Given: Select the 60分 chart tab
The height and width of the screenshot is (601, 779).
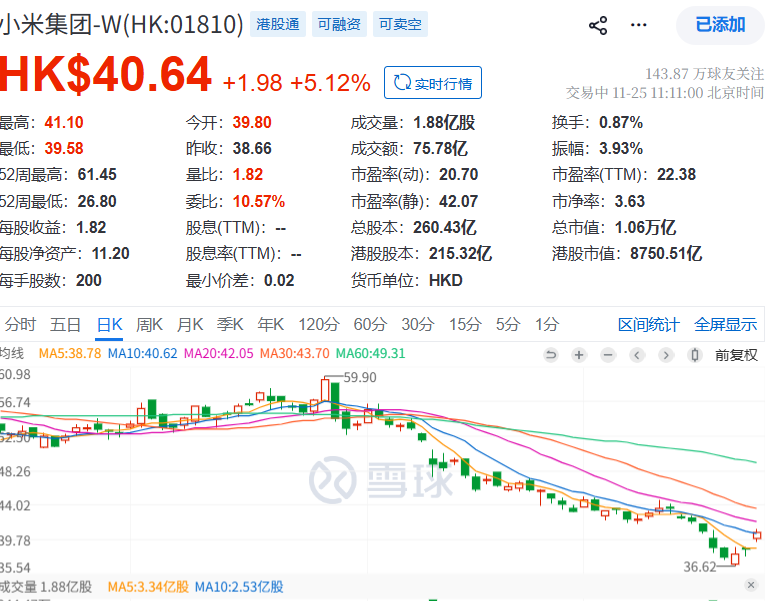Looking at the screenshot, I should pos(370,324).
